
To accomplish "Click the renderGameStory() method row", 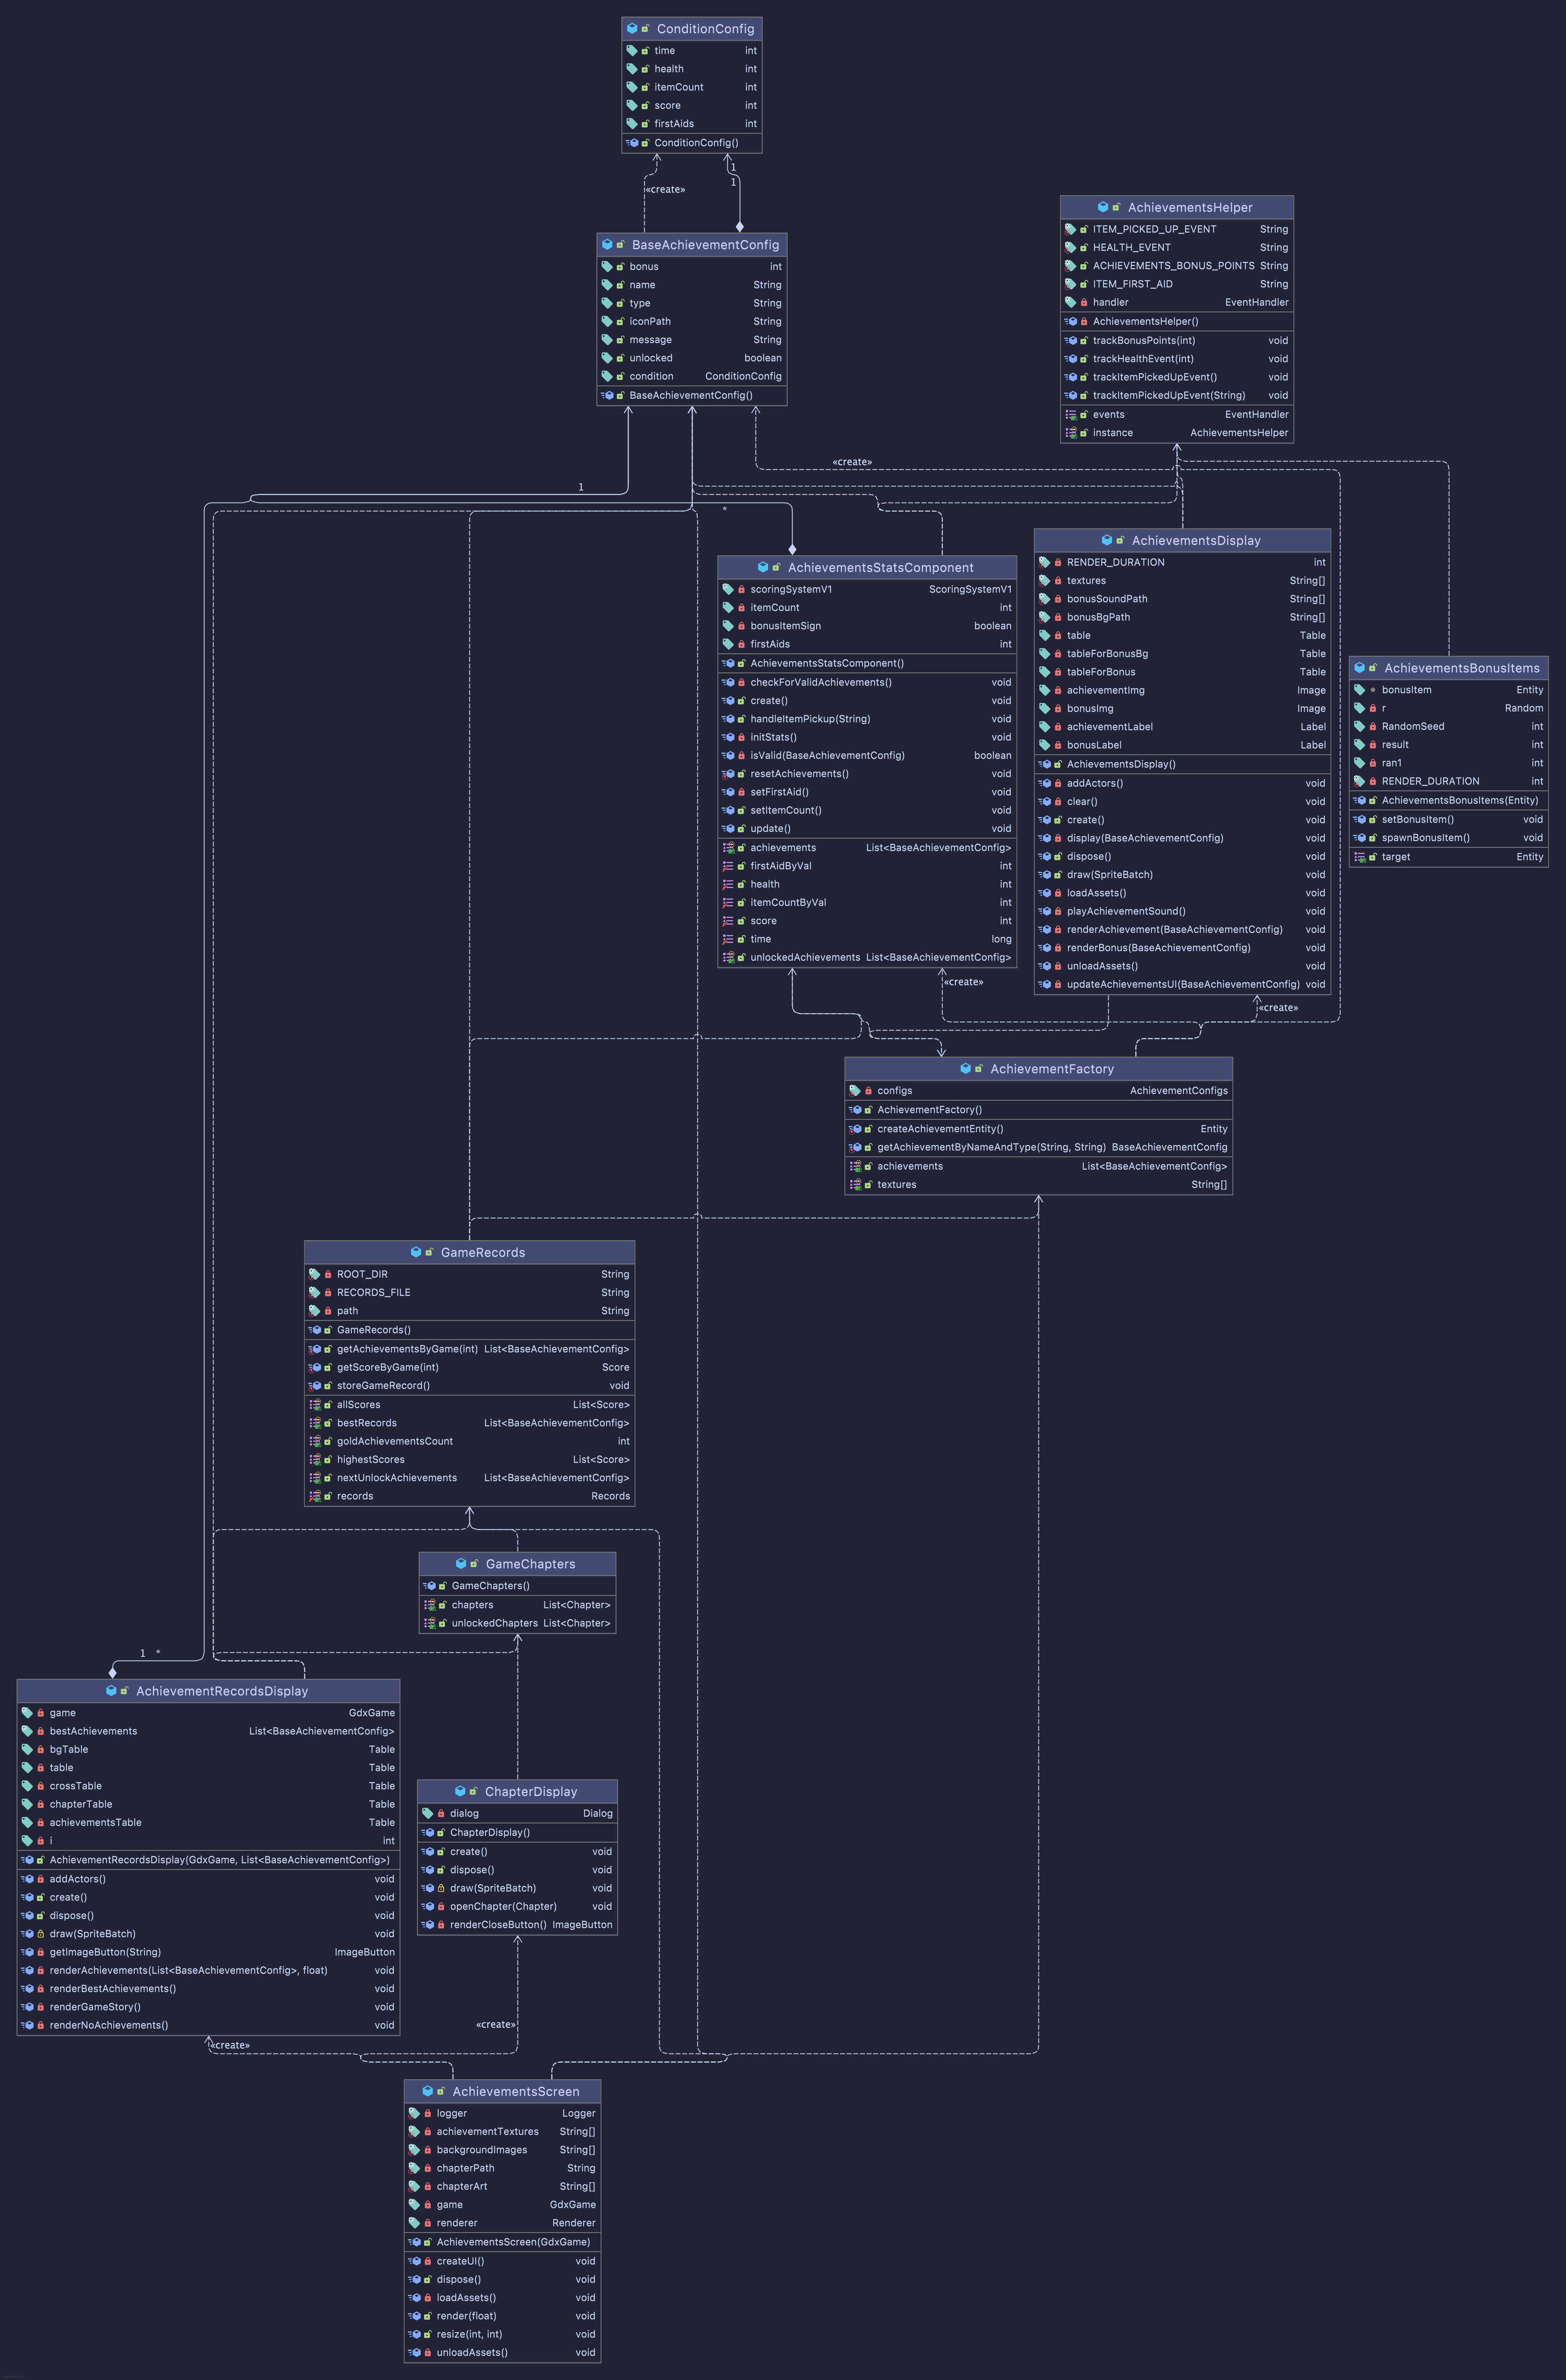I will coord(95,2007).
